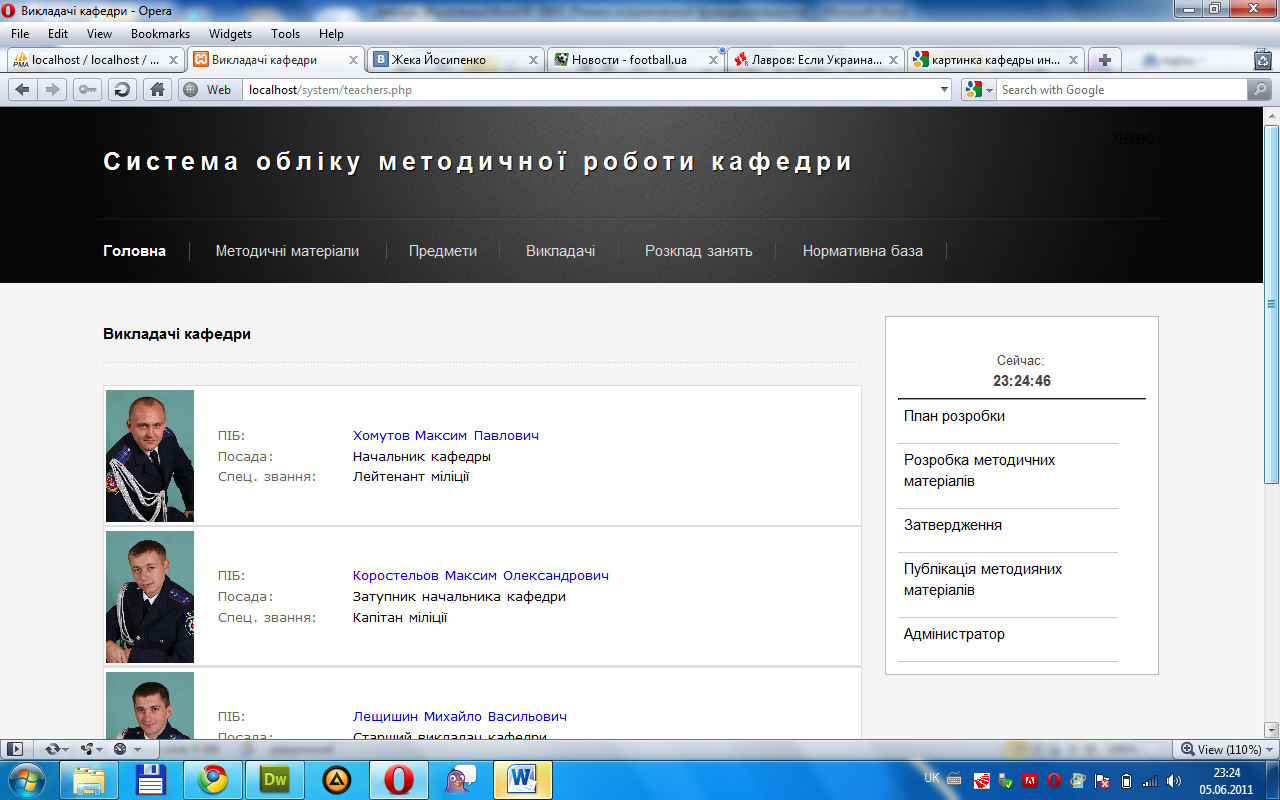Screen dimensions: 1280x800
Task: Switch to the Новости - football.ua tab
Action: 636,60
